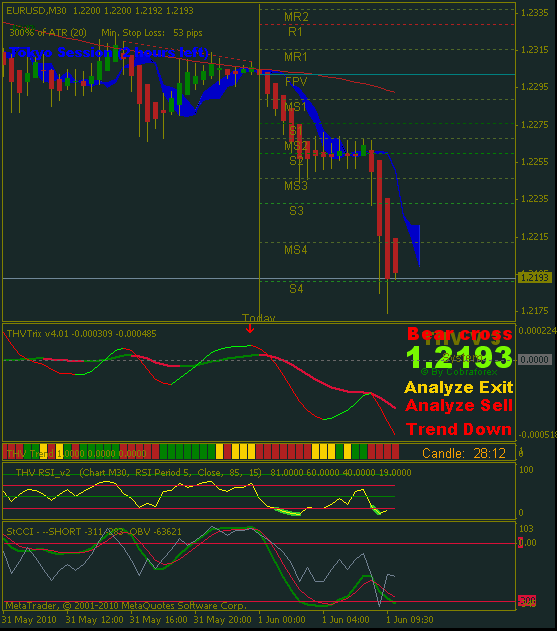The width and height of the screenshot is (557, 631).
Task: Click the 1 Jun 00:00 time axis label
Action: [x=282, y=619]
